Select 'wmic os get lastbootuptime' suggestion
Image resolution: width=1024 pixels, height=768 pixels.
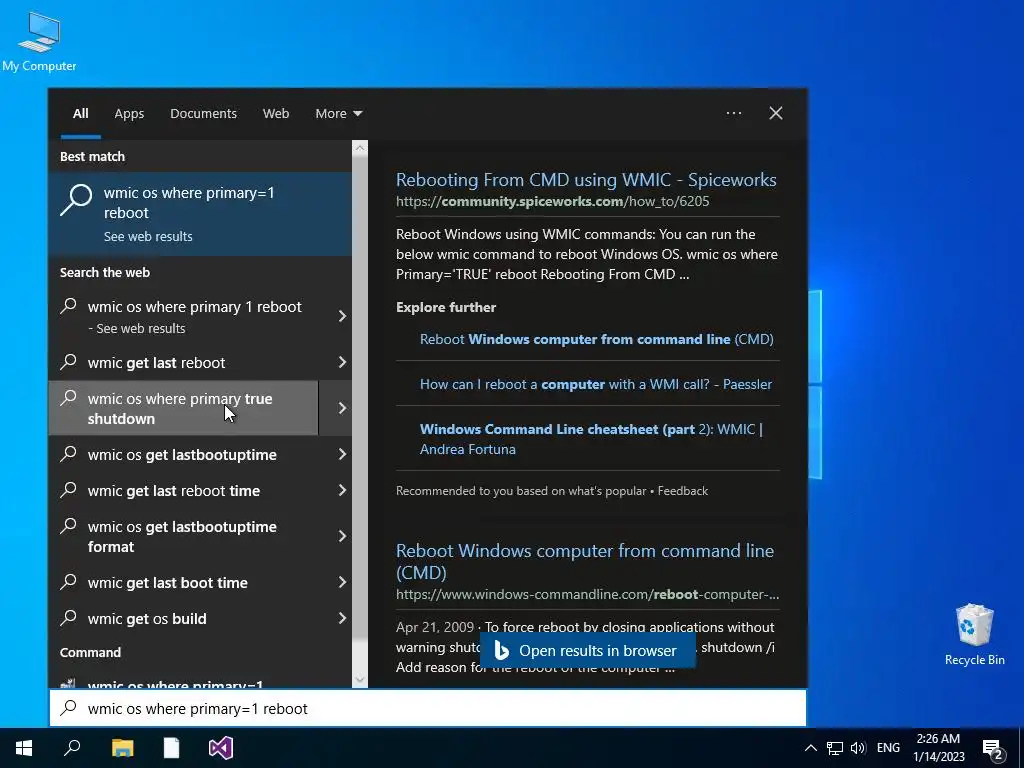pyautogui.click(x=184, y=455)
